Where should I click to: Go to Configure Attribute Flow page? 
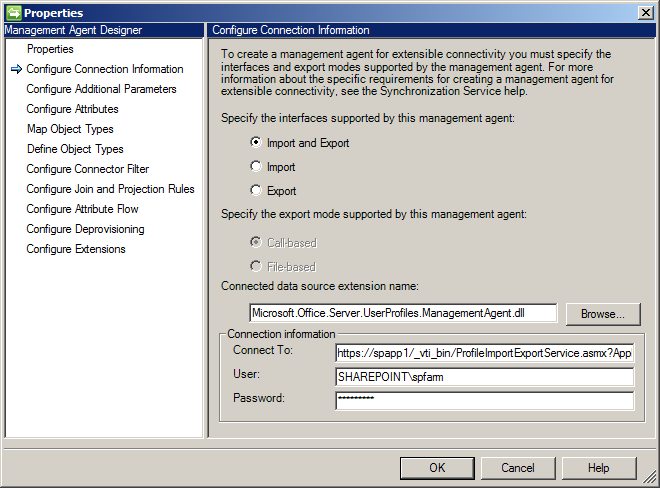pos(82,209)
